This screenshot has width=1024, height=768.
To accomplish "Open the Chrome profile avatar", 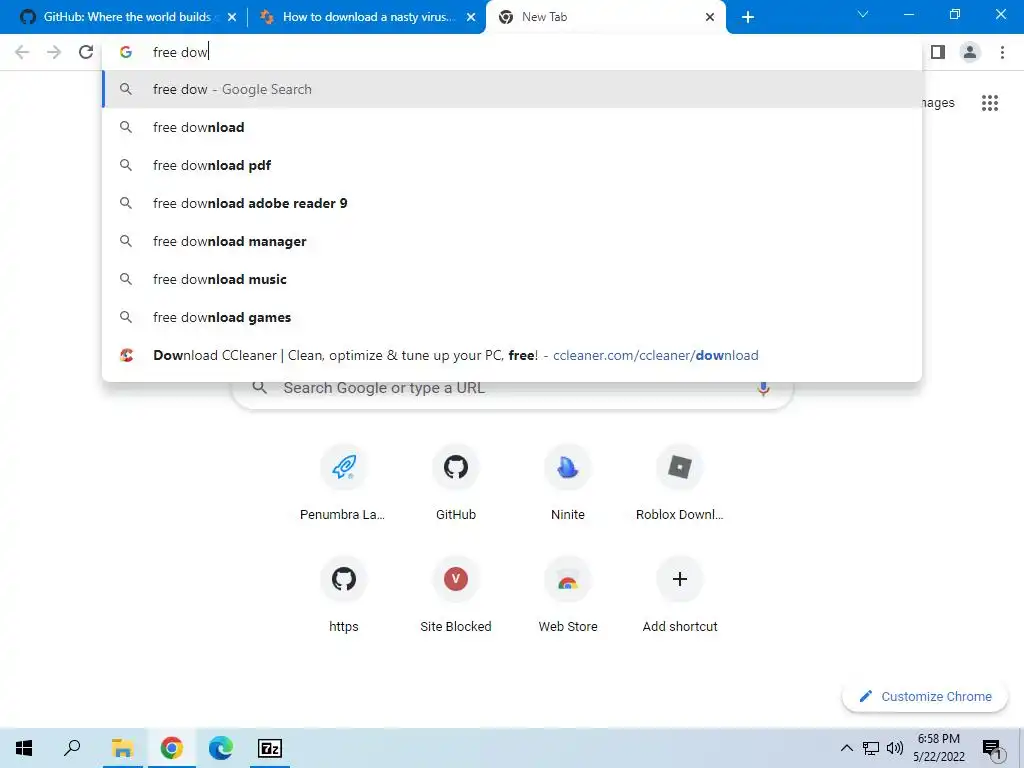I will coord(970,52).
